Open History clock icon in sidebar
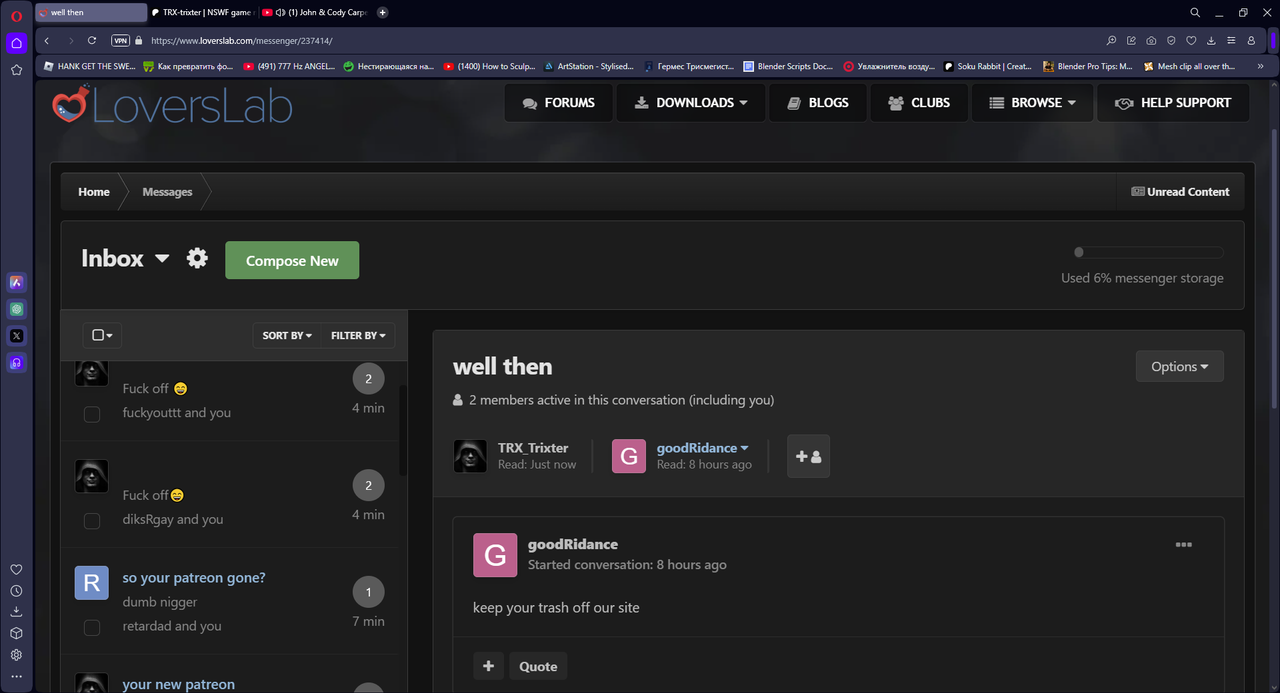The width and height of the screenshot is (1280, 693). [x=16, y=591]
